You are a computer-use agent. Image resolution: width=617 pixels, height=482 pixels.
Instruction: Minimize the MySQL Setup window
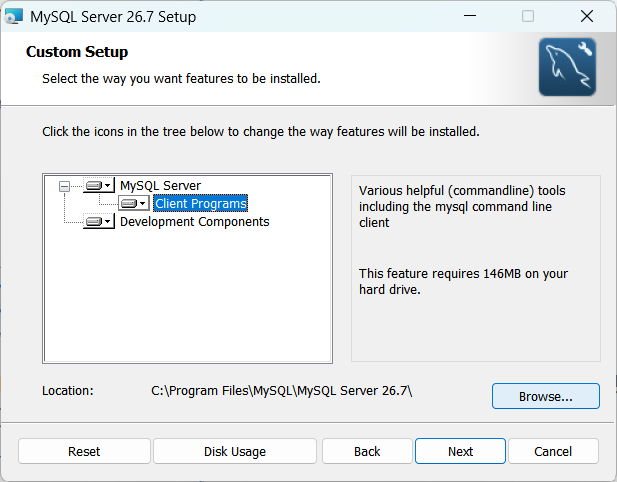[x=469, y=16]
